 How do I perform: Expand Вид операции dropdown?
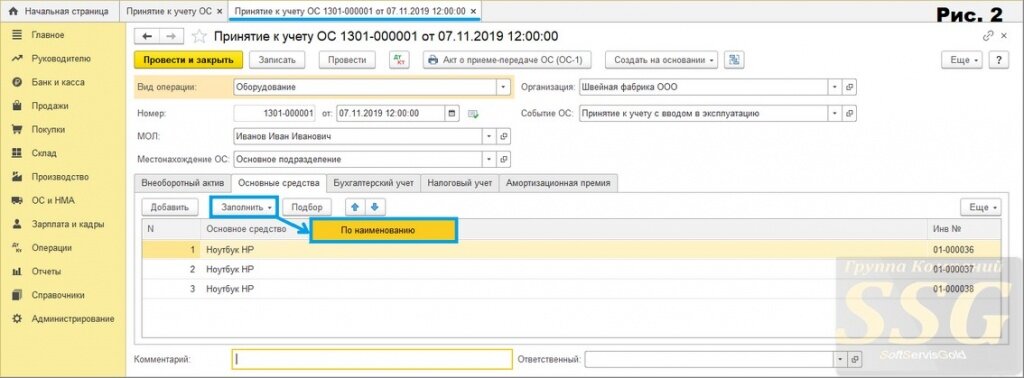point(503,87)
